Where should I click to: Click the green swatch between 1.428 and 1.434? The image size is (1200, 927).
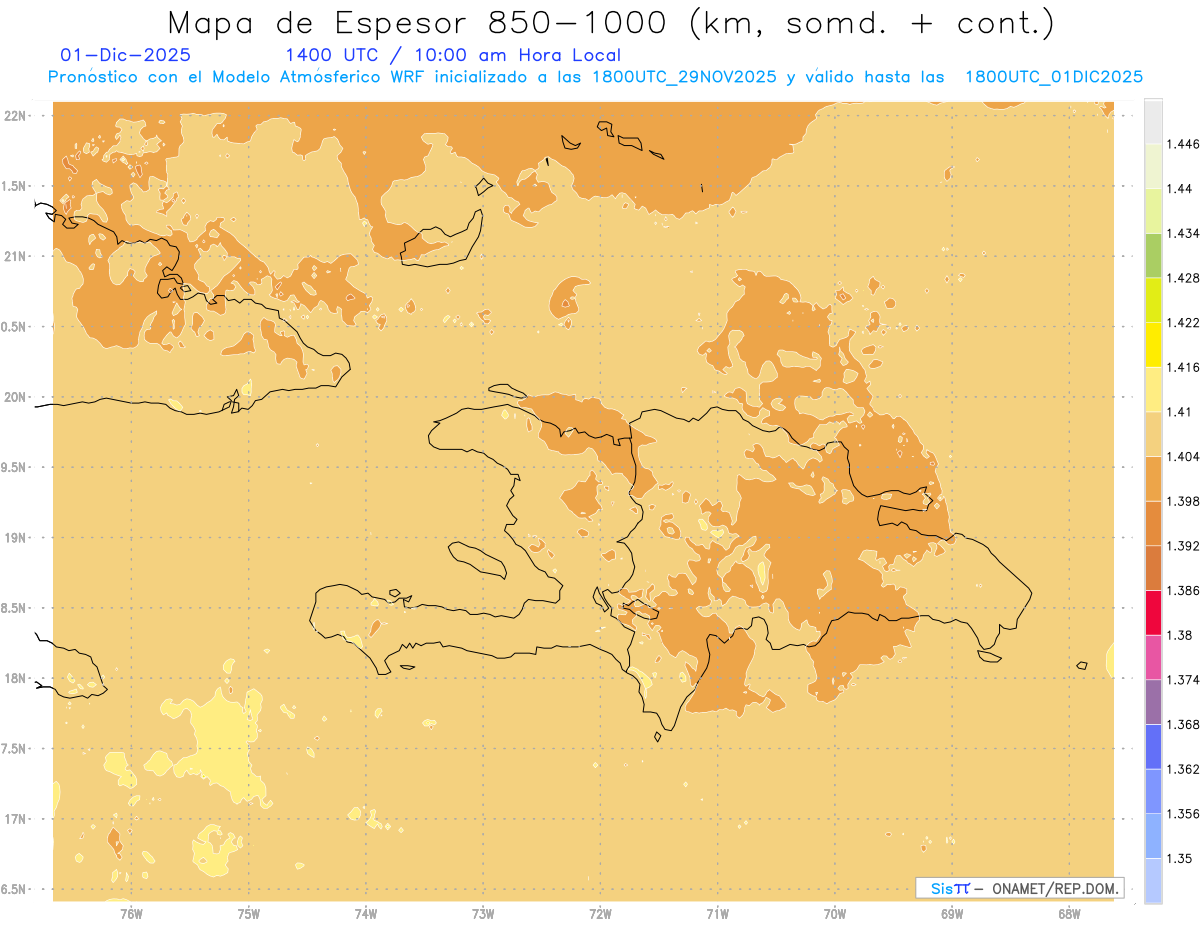1153,255
